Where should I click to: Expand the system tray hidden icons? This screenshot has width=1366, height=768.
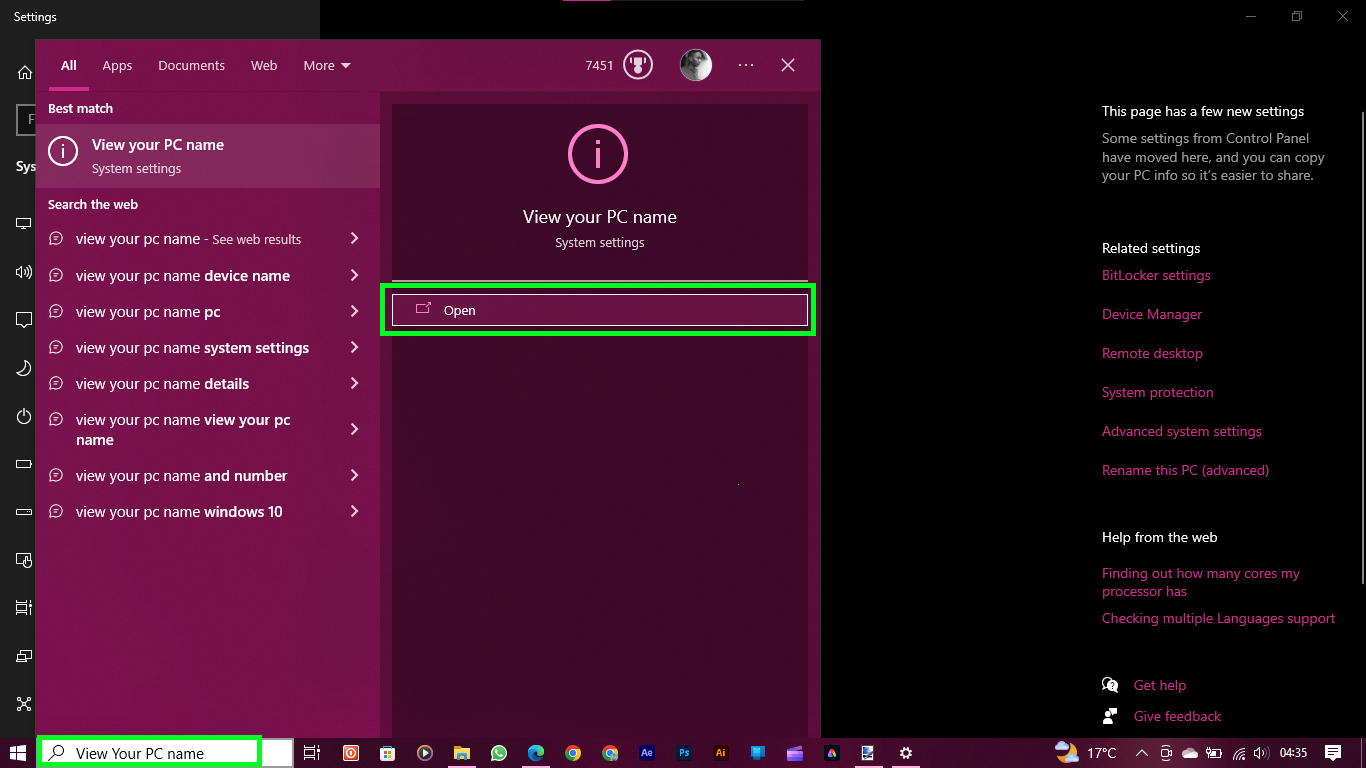pos(1141,753)
